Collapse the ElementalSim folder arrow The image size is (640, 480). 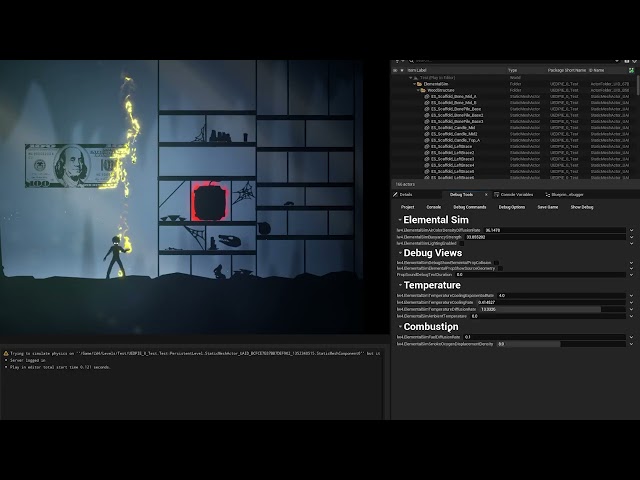tap(414, 84)
